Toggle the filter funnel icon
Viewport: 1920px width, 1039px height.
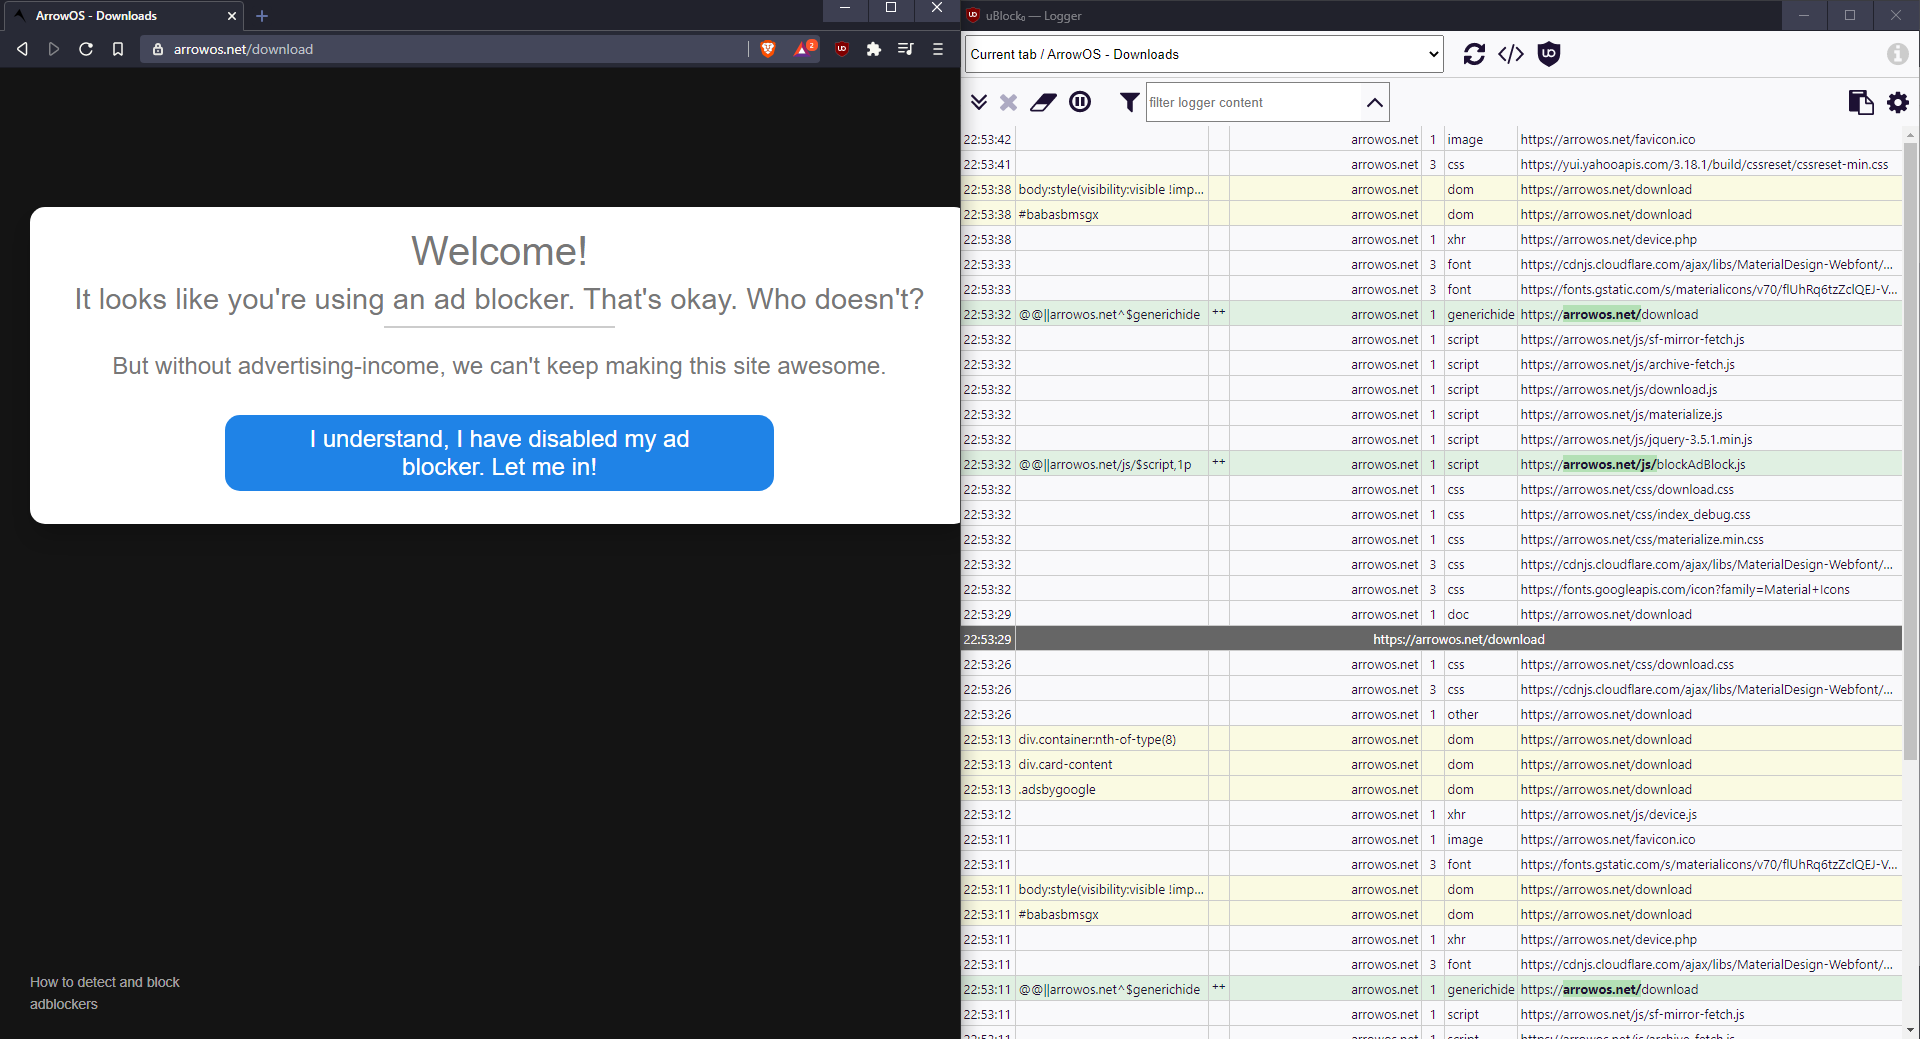[1128, 101]
